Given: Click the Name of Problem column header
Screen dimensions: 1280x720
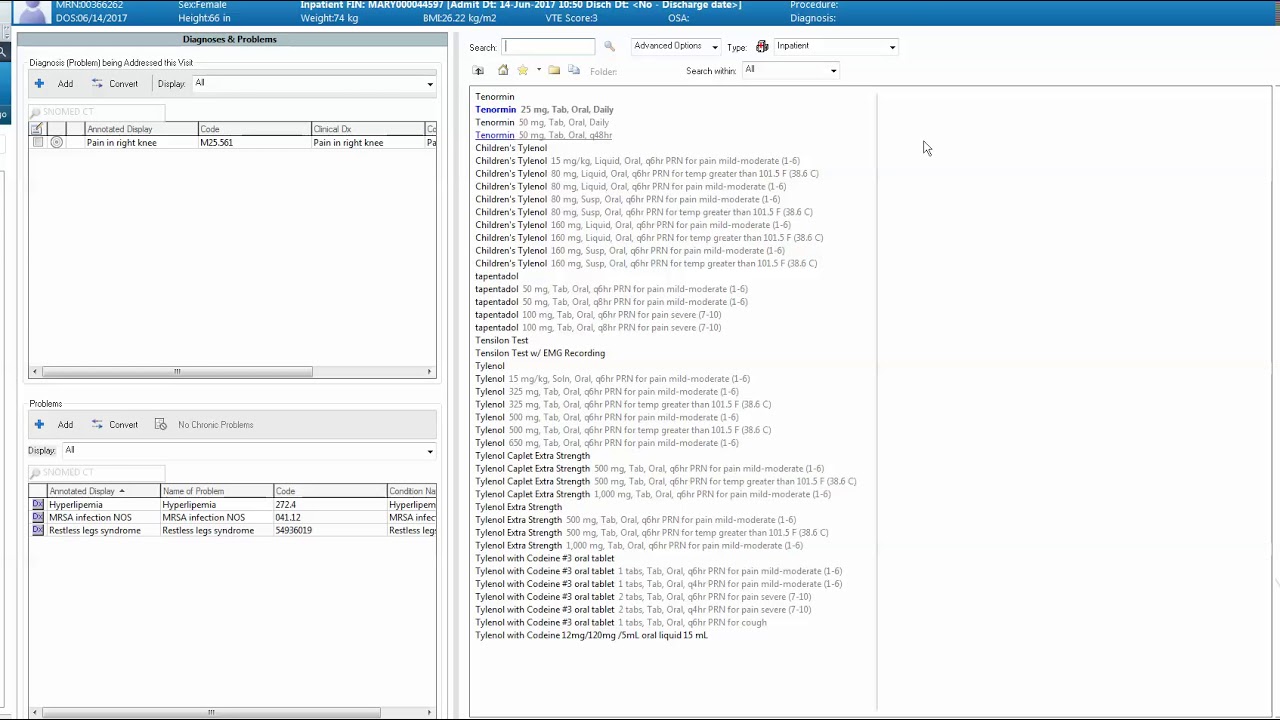Looking at the screenshot, I should coord(216,491).
